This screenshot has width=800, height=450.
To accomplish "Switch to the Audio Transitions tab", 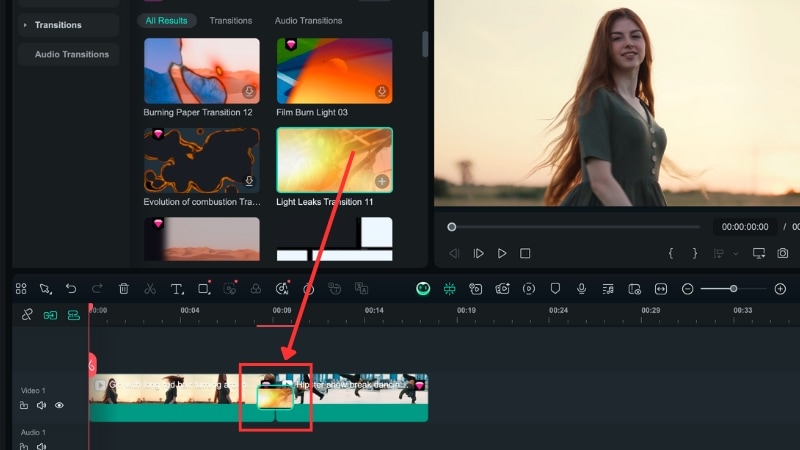I will 308,20.
